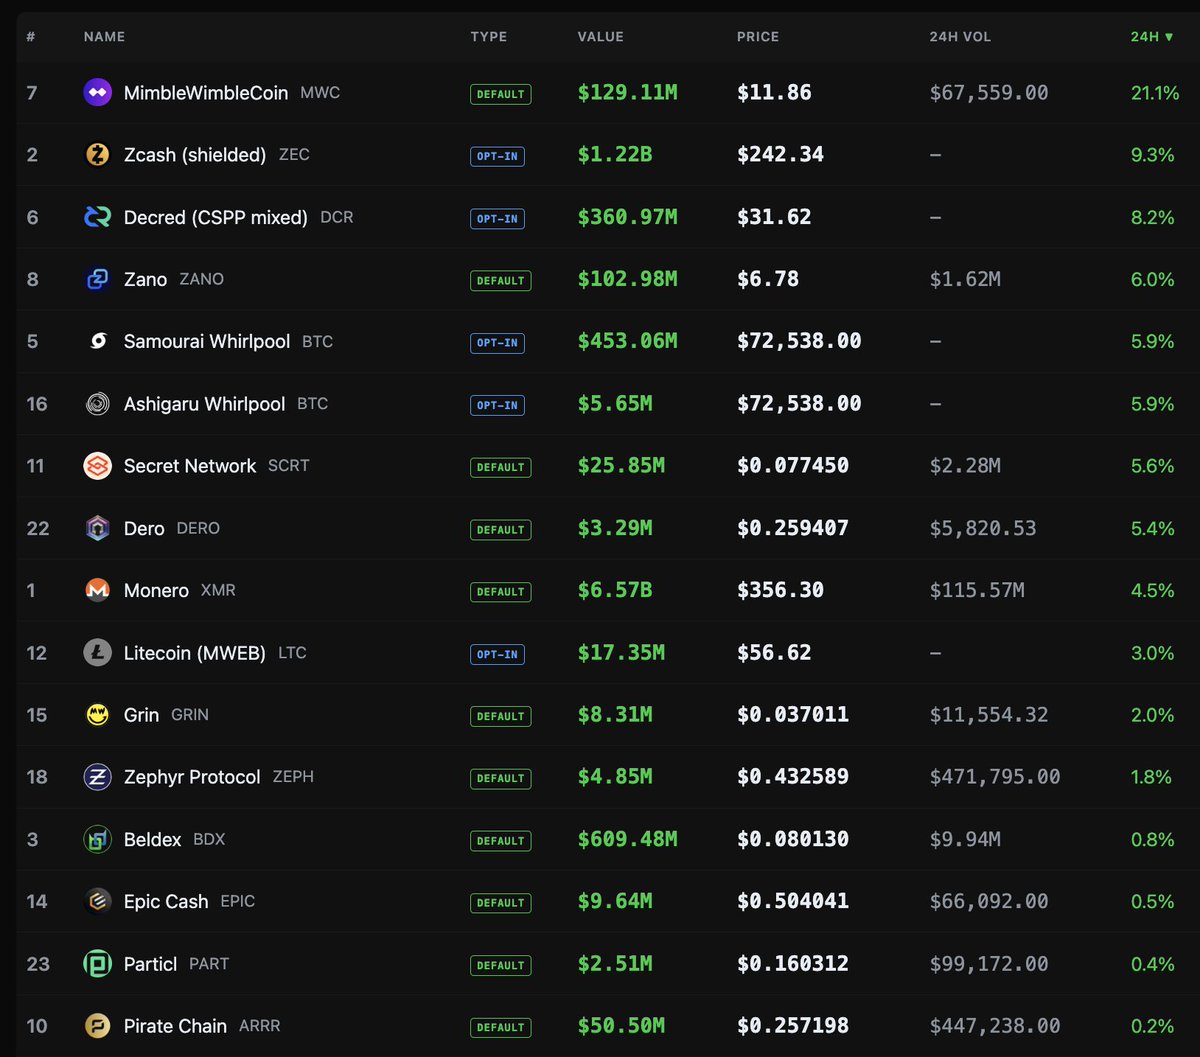Open the Monero name link
The image size is (1200, 1057).
point(156,590)
